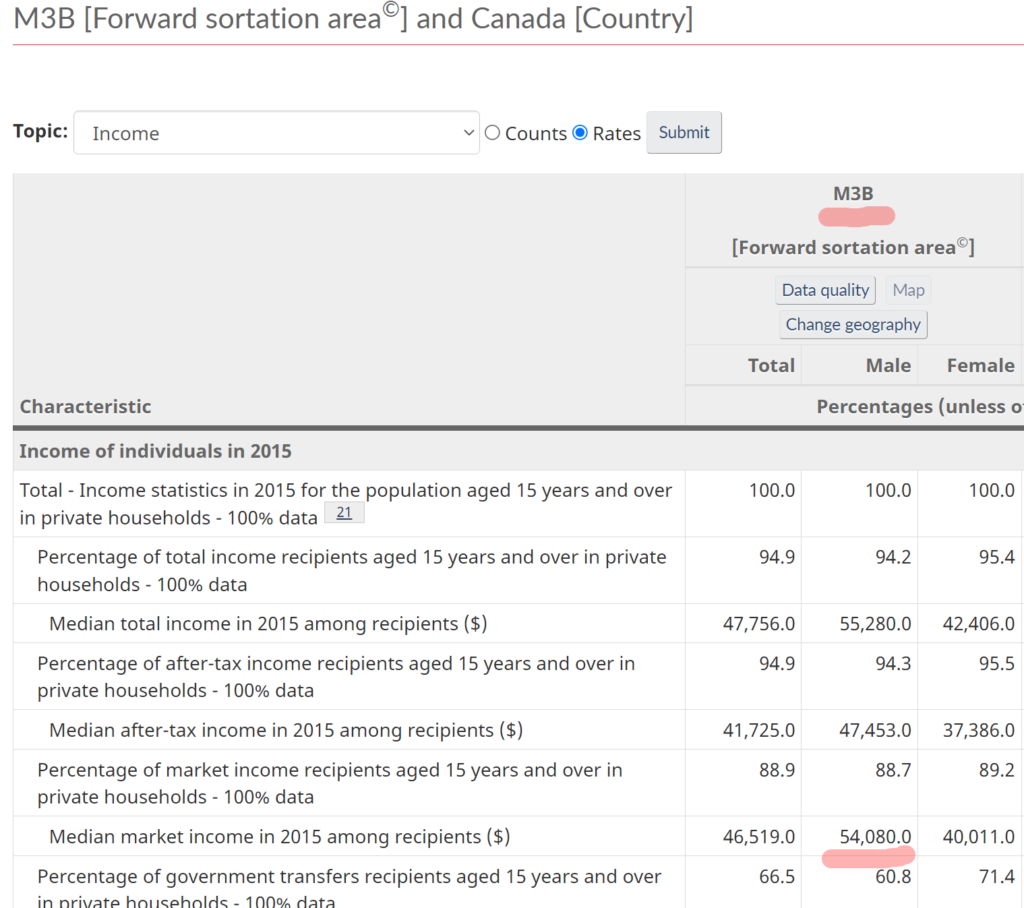
Task: Click the Male median after-tax value 47,453.0
Action: tap(875, 730)
